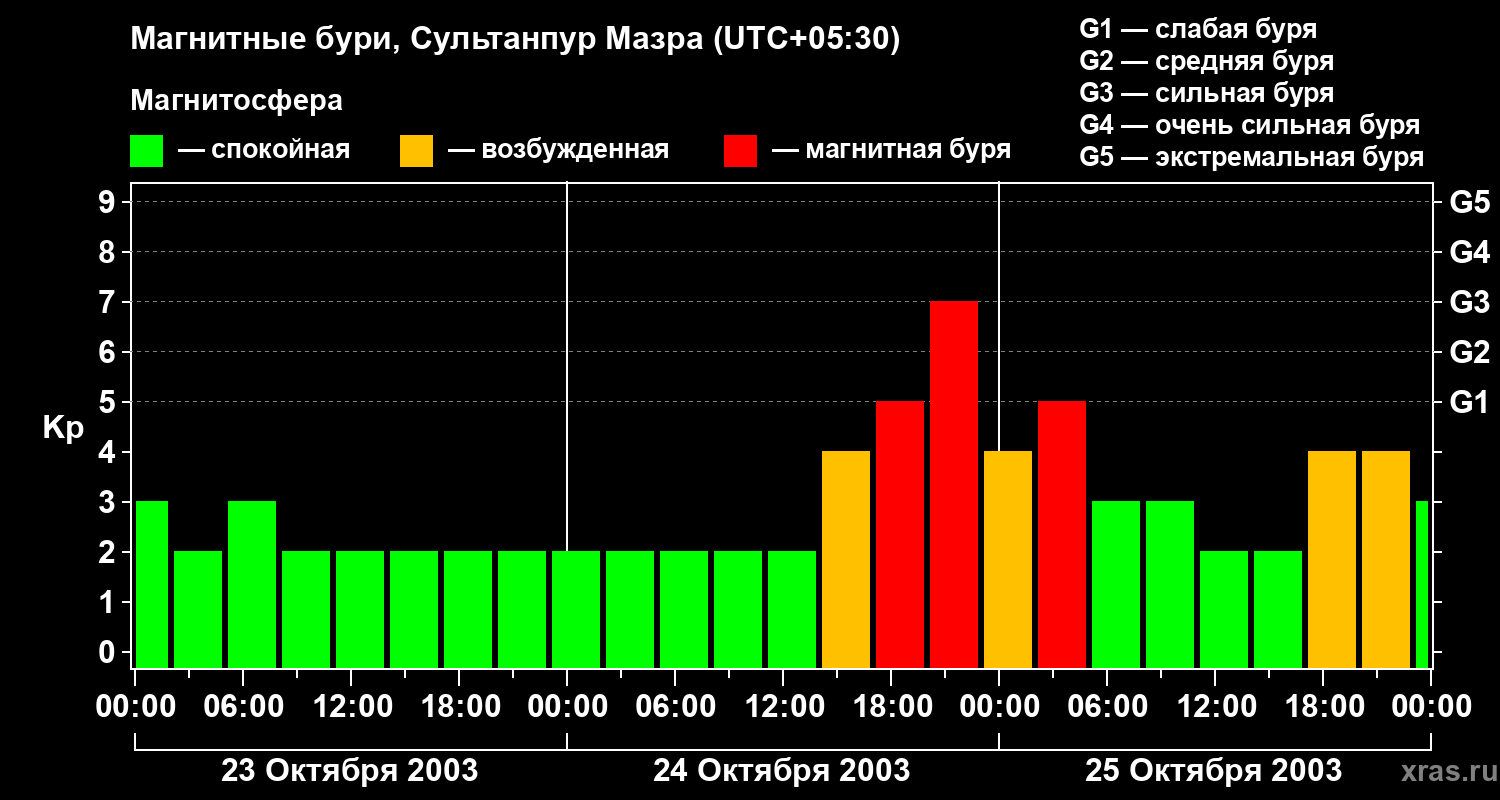Click the red 'магнитная буря' legend swatch
Viewport: 1500px width, 800px height.
[x=740, y=150]
